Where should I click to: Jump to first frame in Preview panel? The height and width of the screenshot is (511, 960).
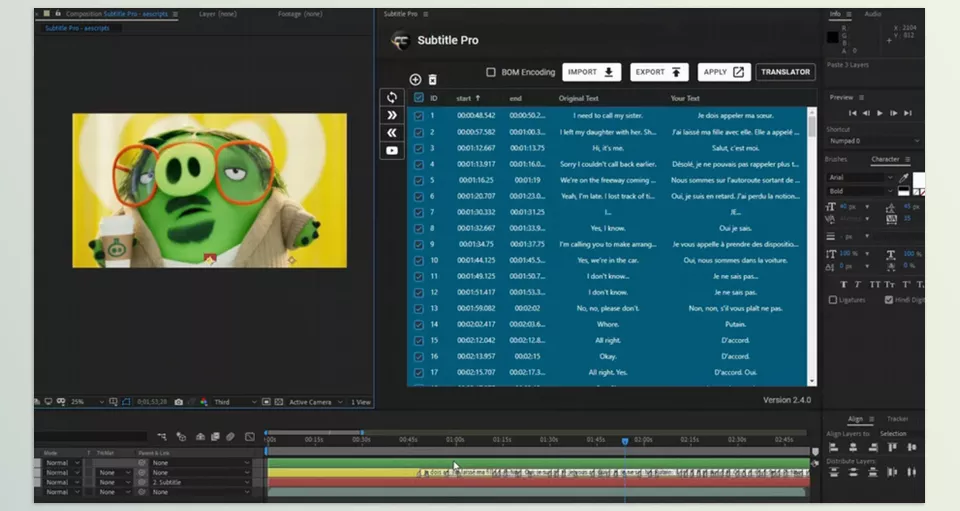point(852,113)
